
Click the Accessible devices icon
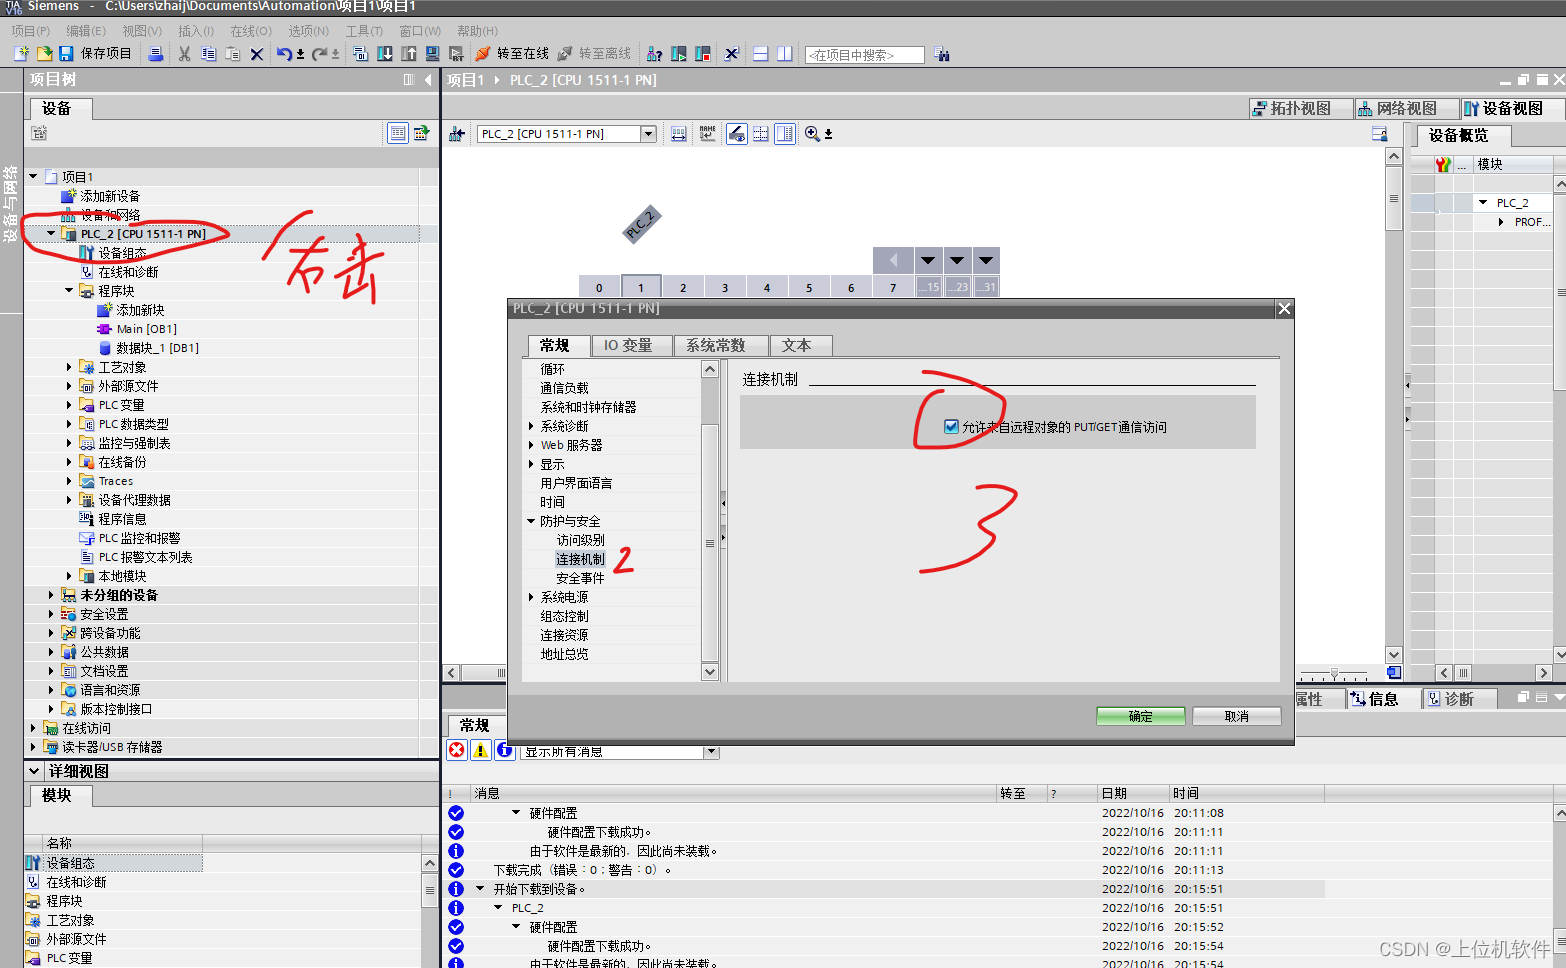tap(654, 54)
